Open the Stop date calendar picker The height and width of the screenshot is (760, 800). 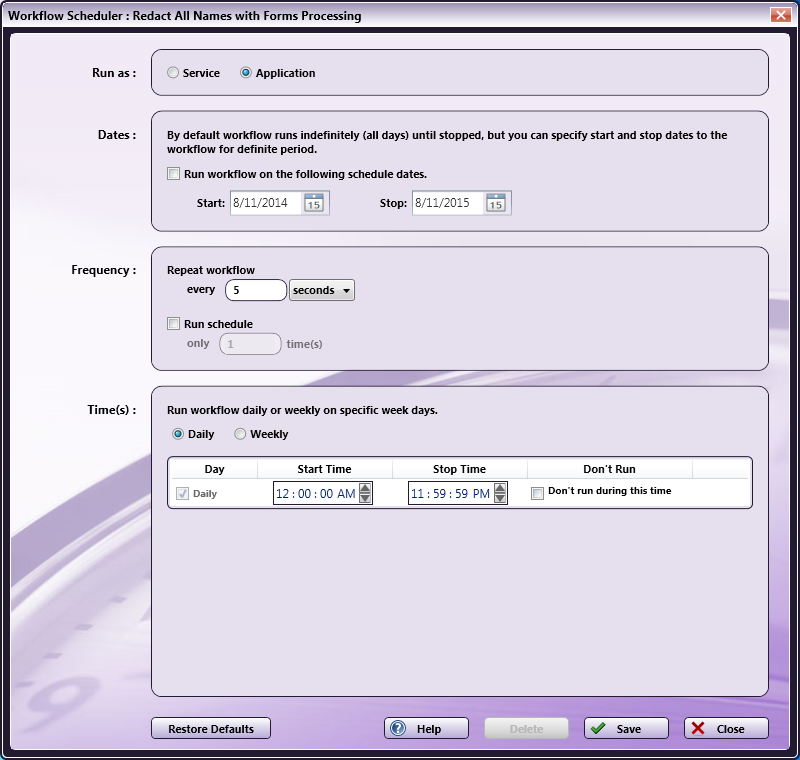click(x=496, y=203)
